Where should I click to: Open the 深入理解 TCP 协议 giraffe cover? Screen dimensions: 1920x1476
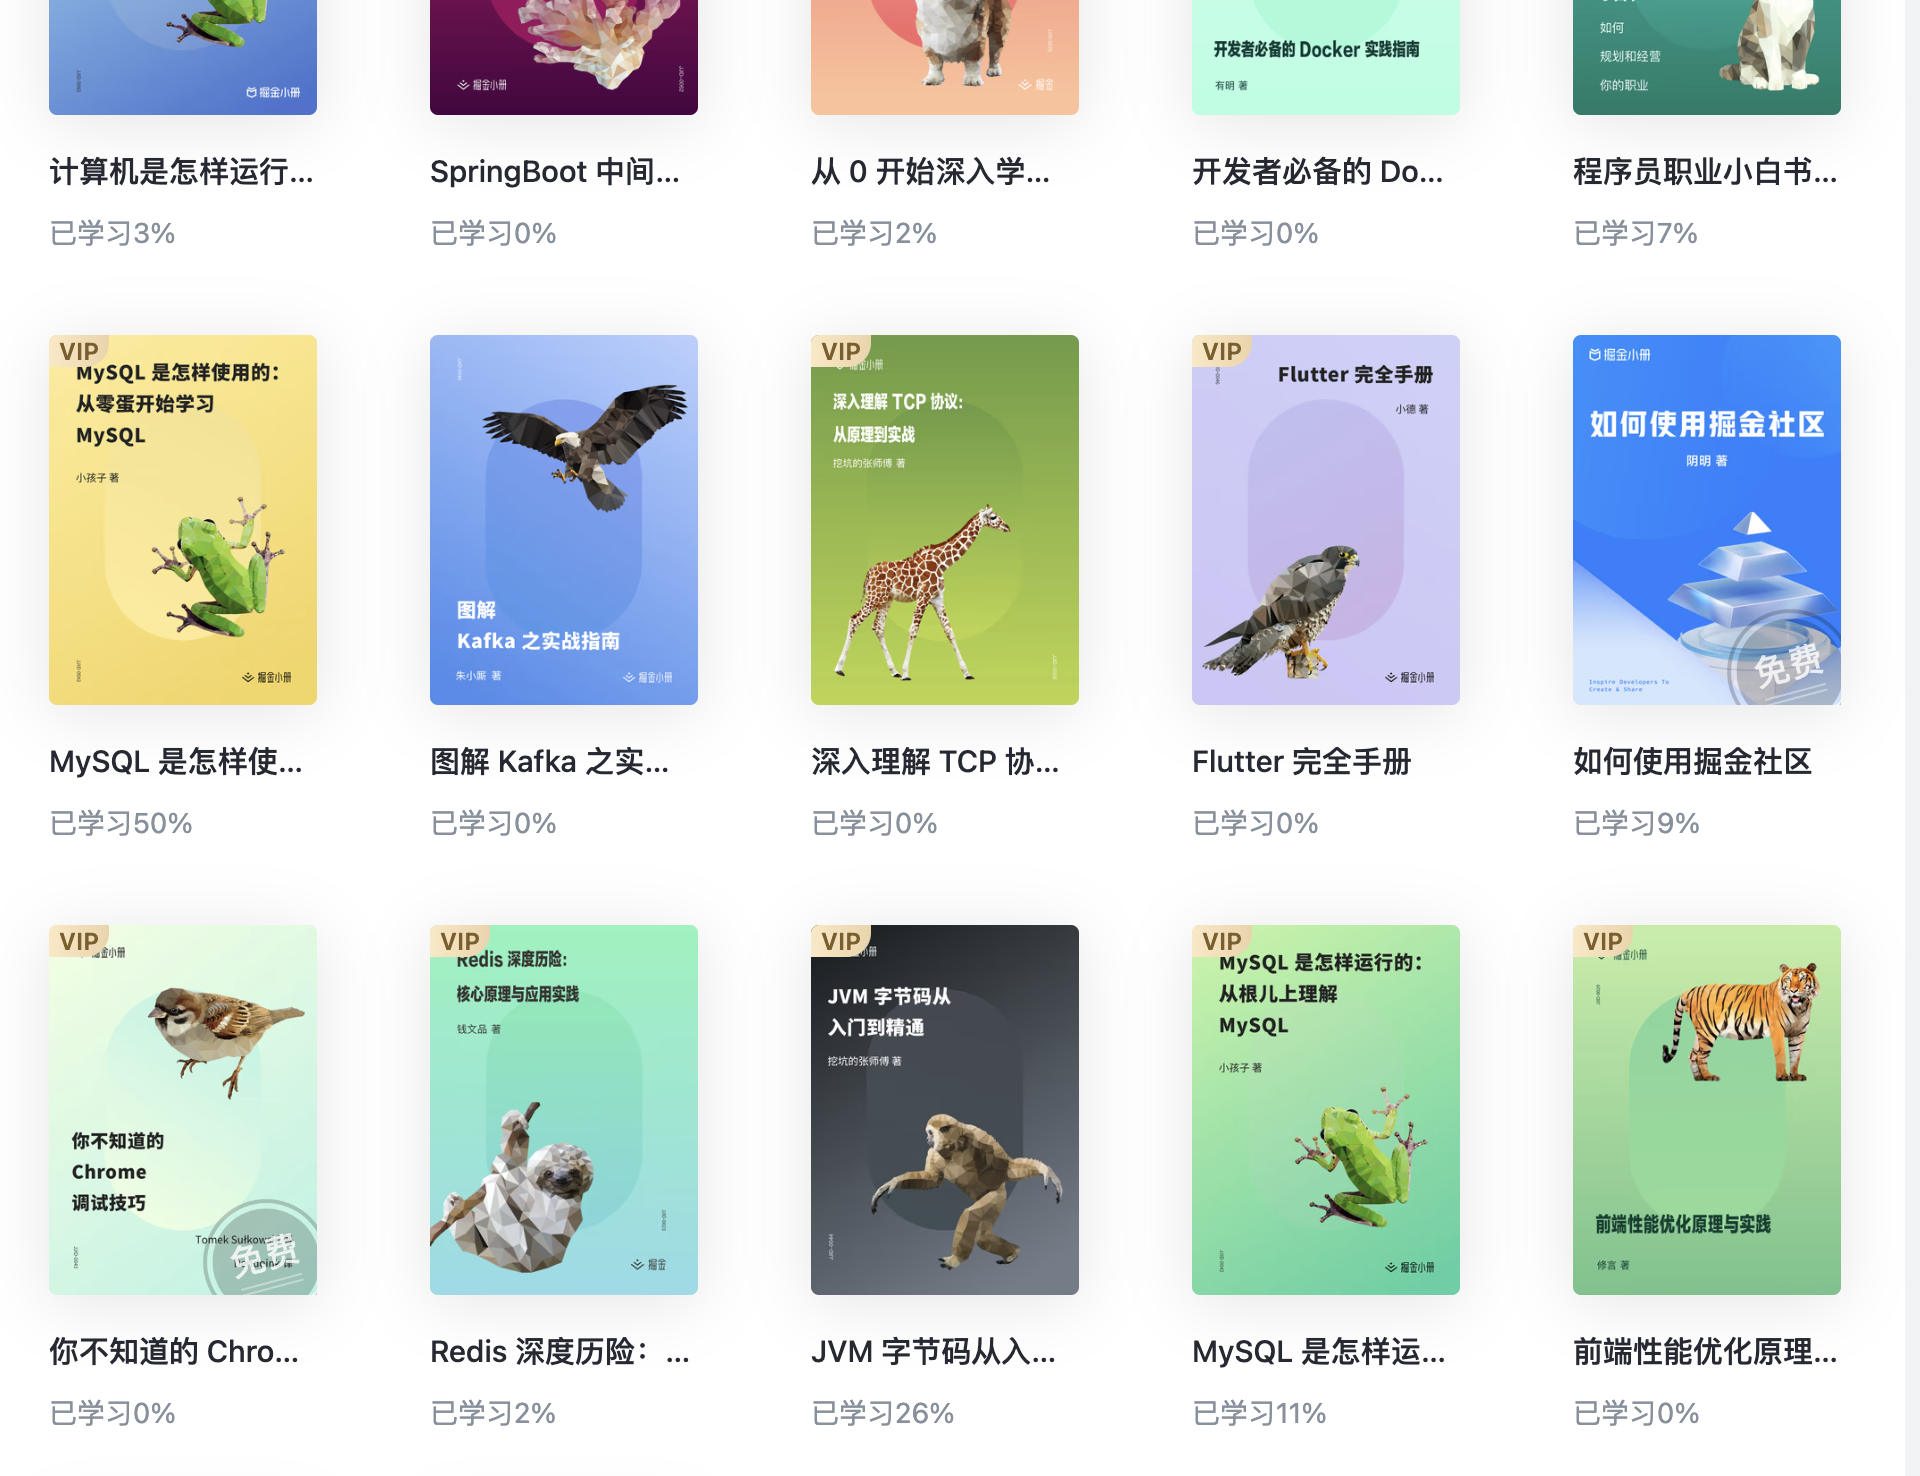click(x=945, y=520)
